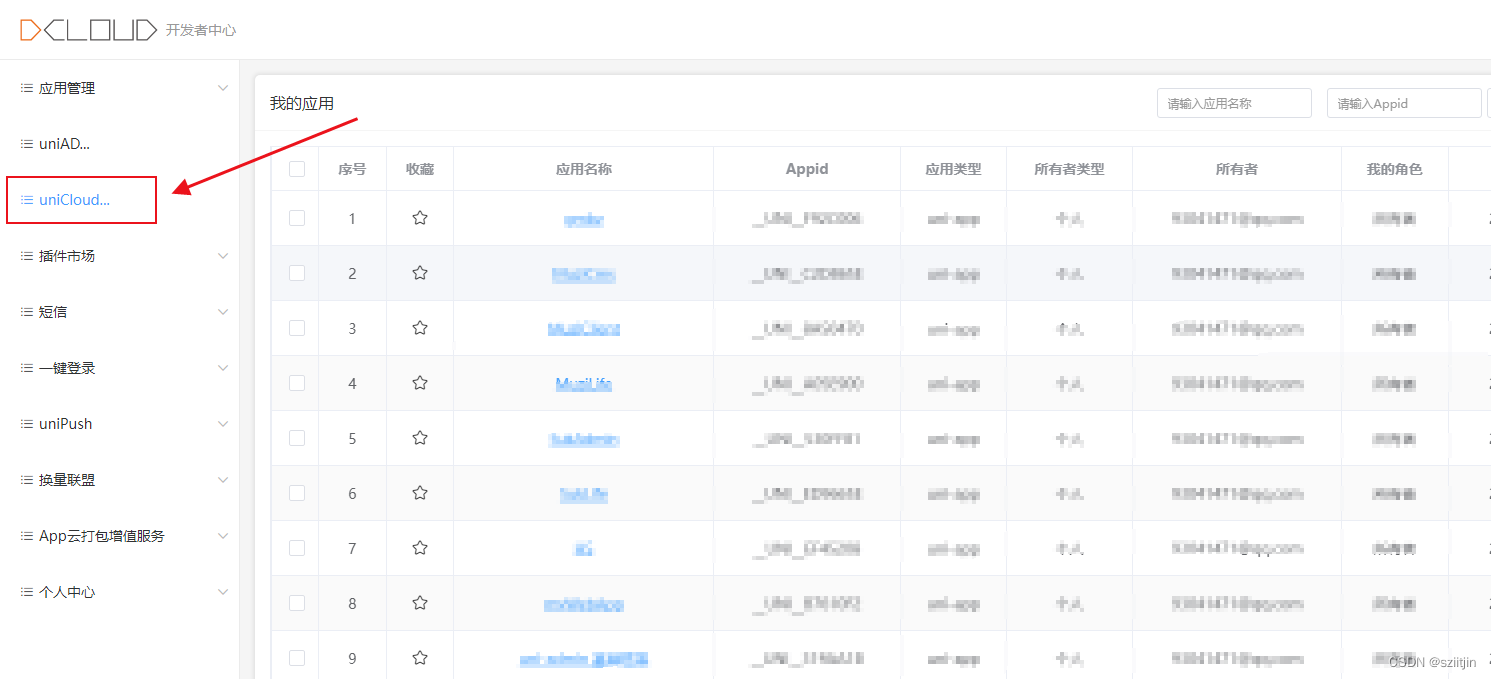Expand the App云打包增值服务 chevron

pyautogui.click(x=223, y=536)
